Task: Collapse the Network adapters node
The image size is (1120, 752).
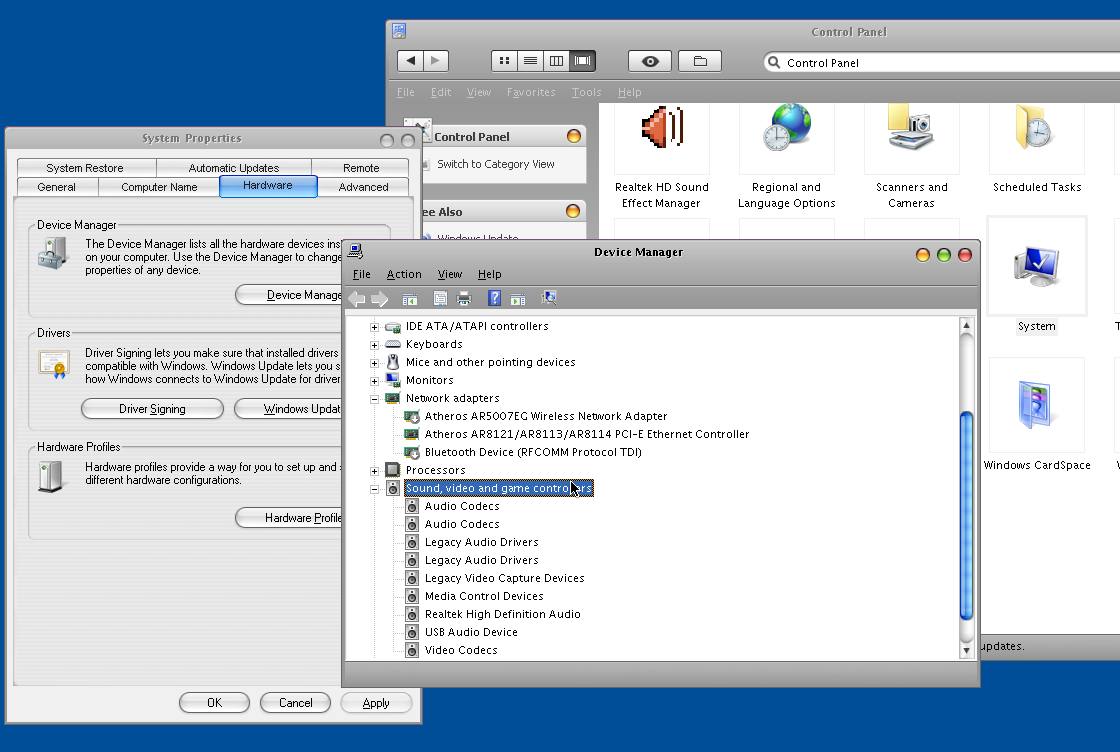Action: pos(374,399)
